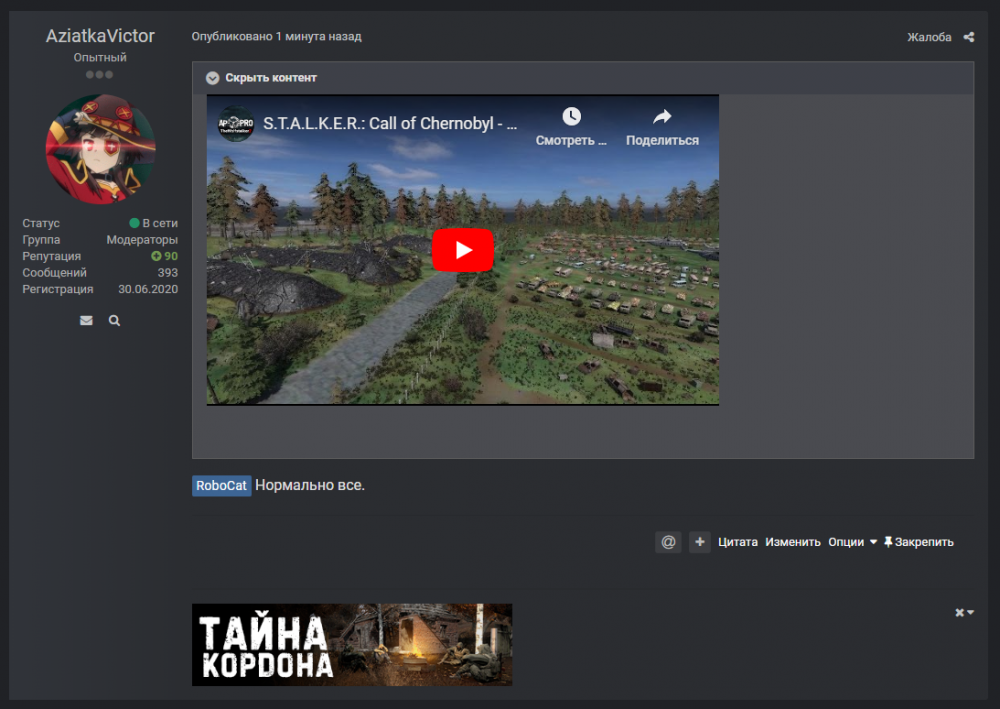Click the YouTube Share arrow icon
This screenshot has width=1000, height=709.
coord(662,117)
